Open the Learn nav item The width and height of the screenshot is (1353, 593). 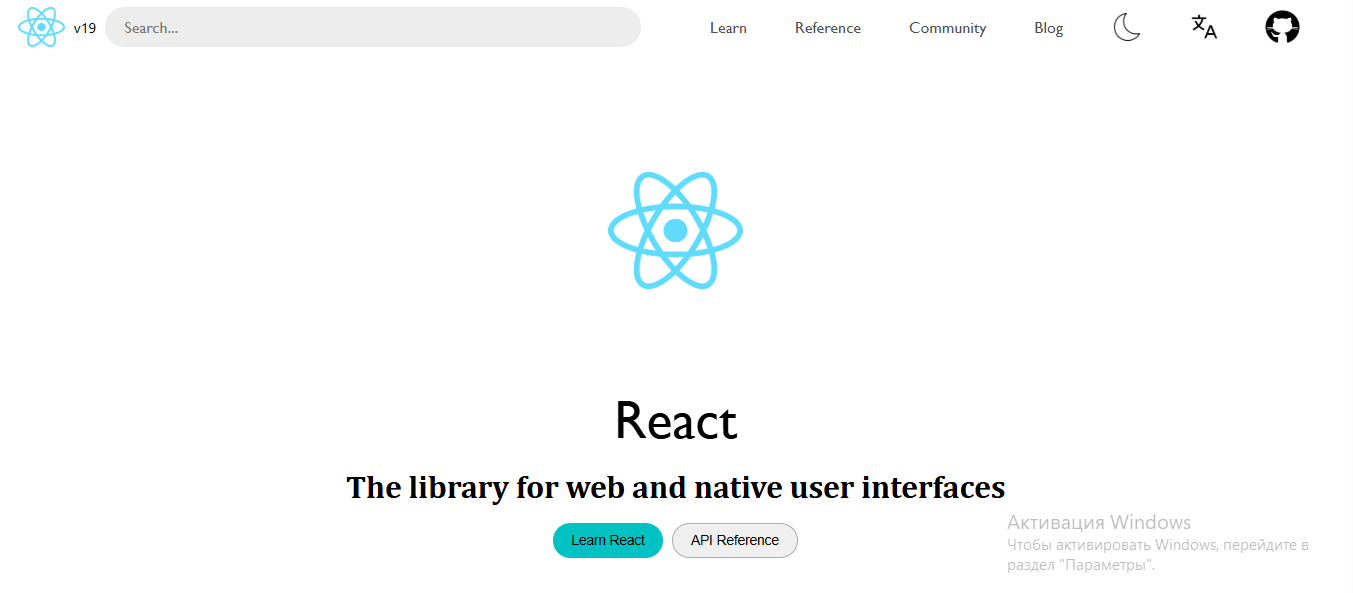click(x=728, y=28)
